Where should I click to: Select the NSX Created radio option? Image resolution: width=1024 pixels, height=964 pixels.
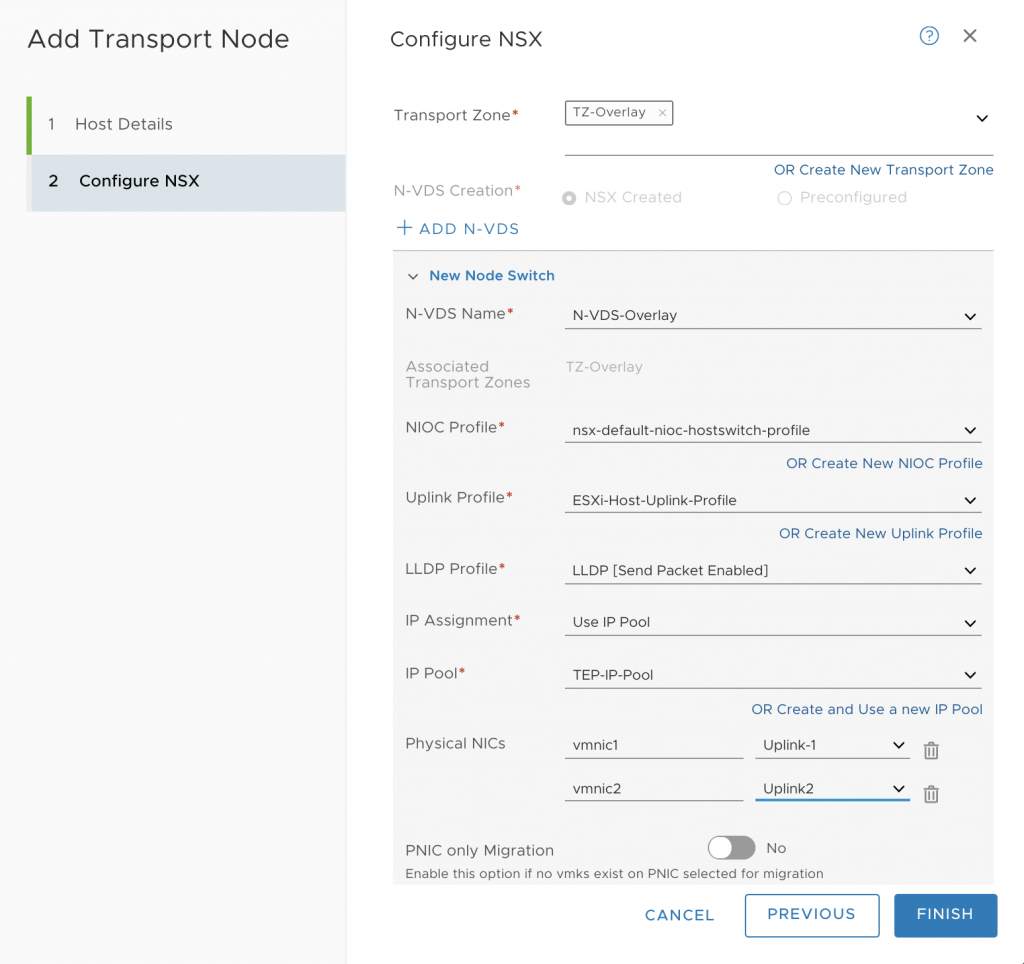(x=569, y=198)
